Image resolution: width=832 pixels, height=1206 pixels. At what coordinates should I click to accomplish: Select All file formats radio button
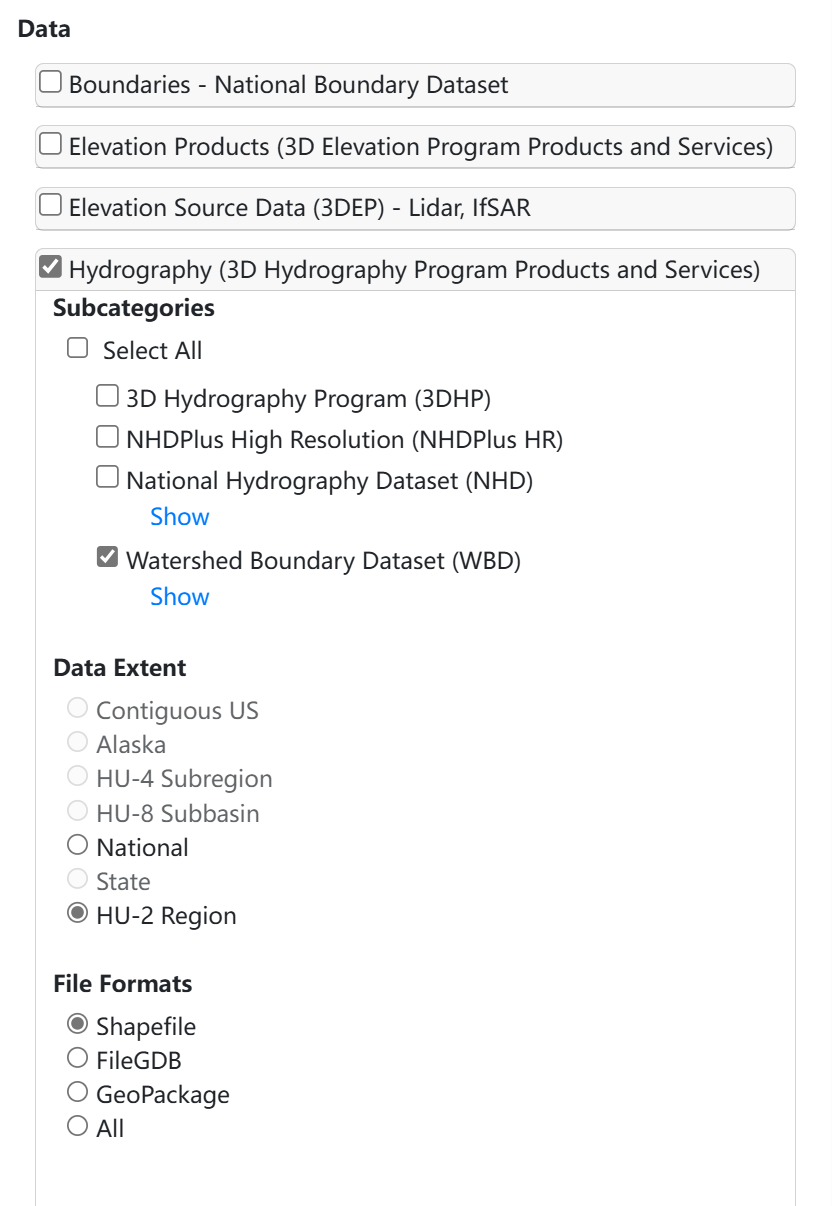(78, 1127)
